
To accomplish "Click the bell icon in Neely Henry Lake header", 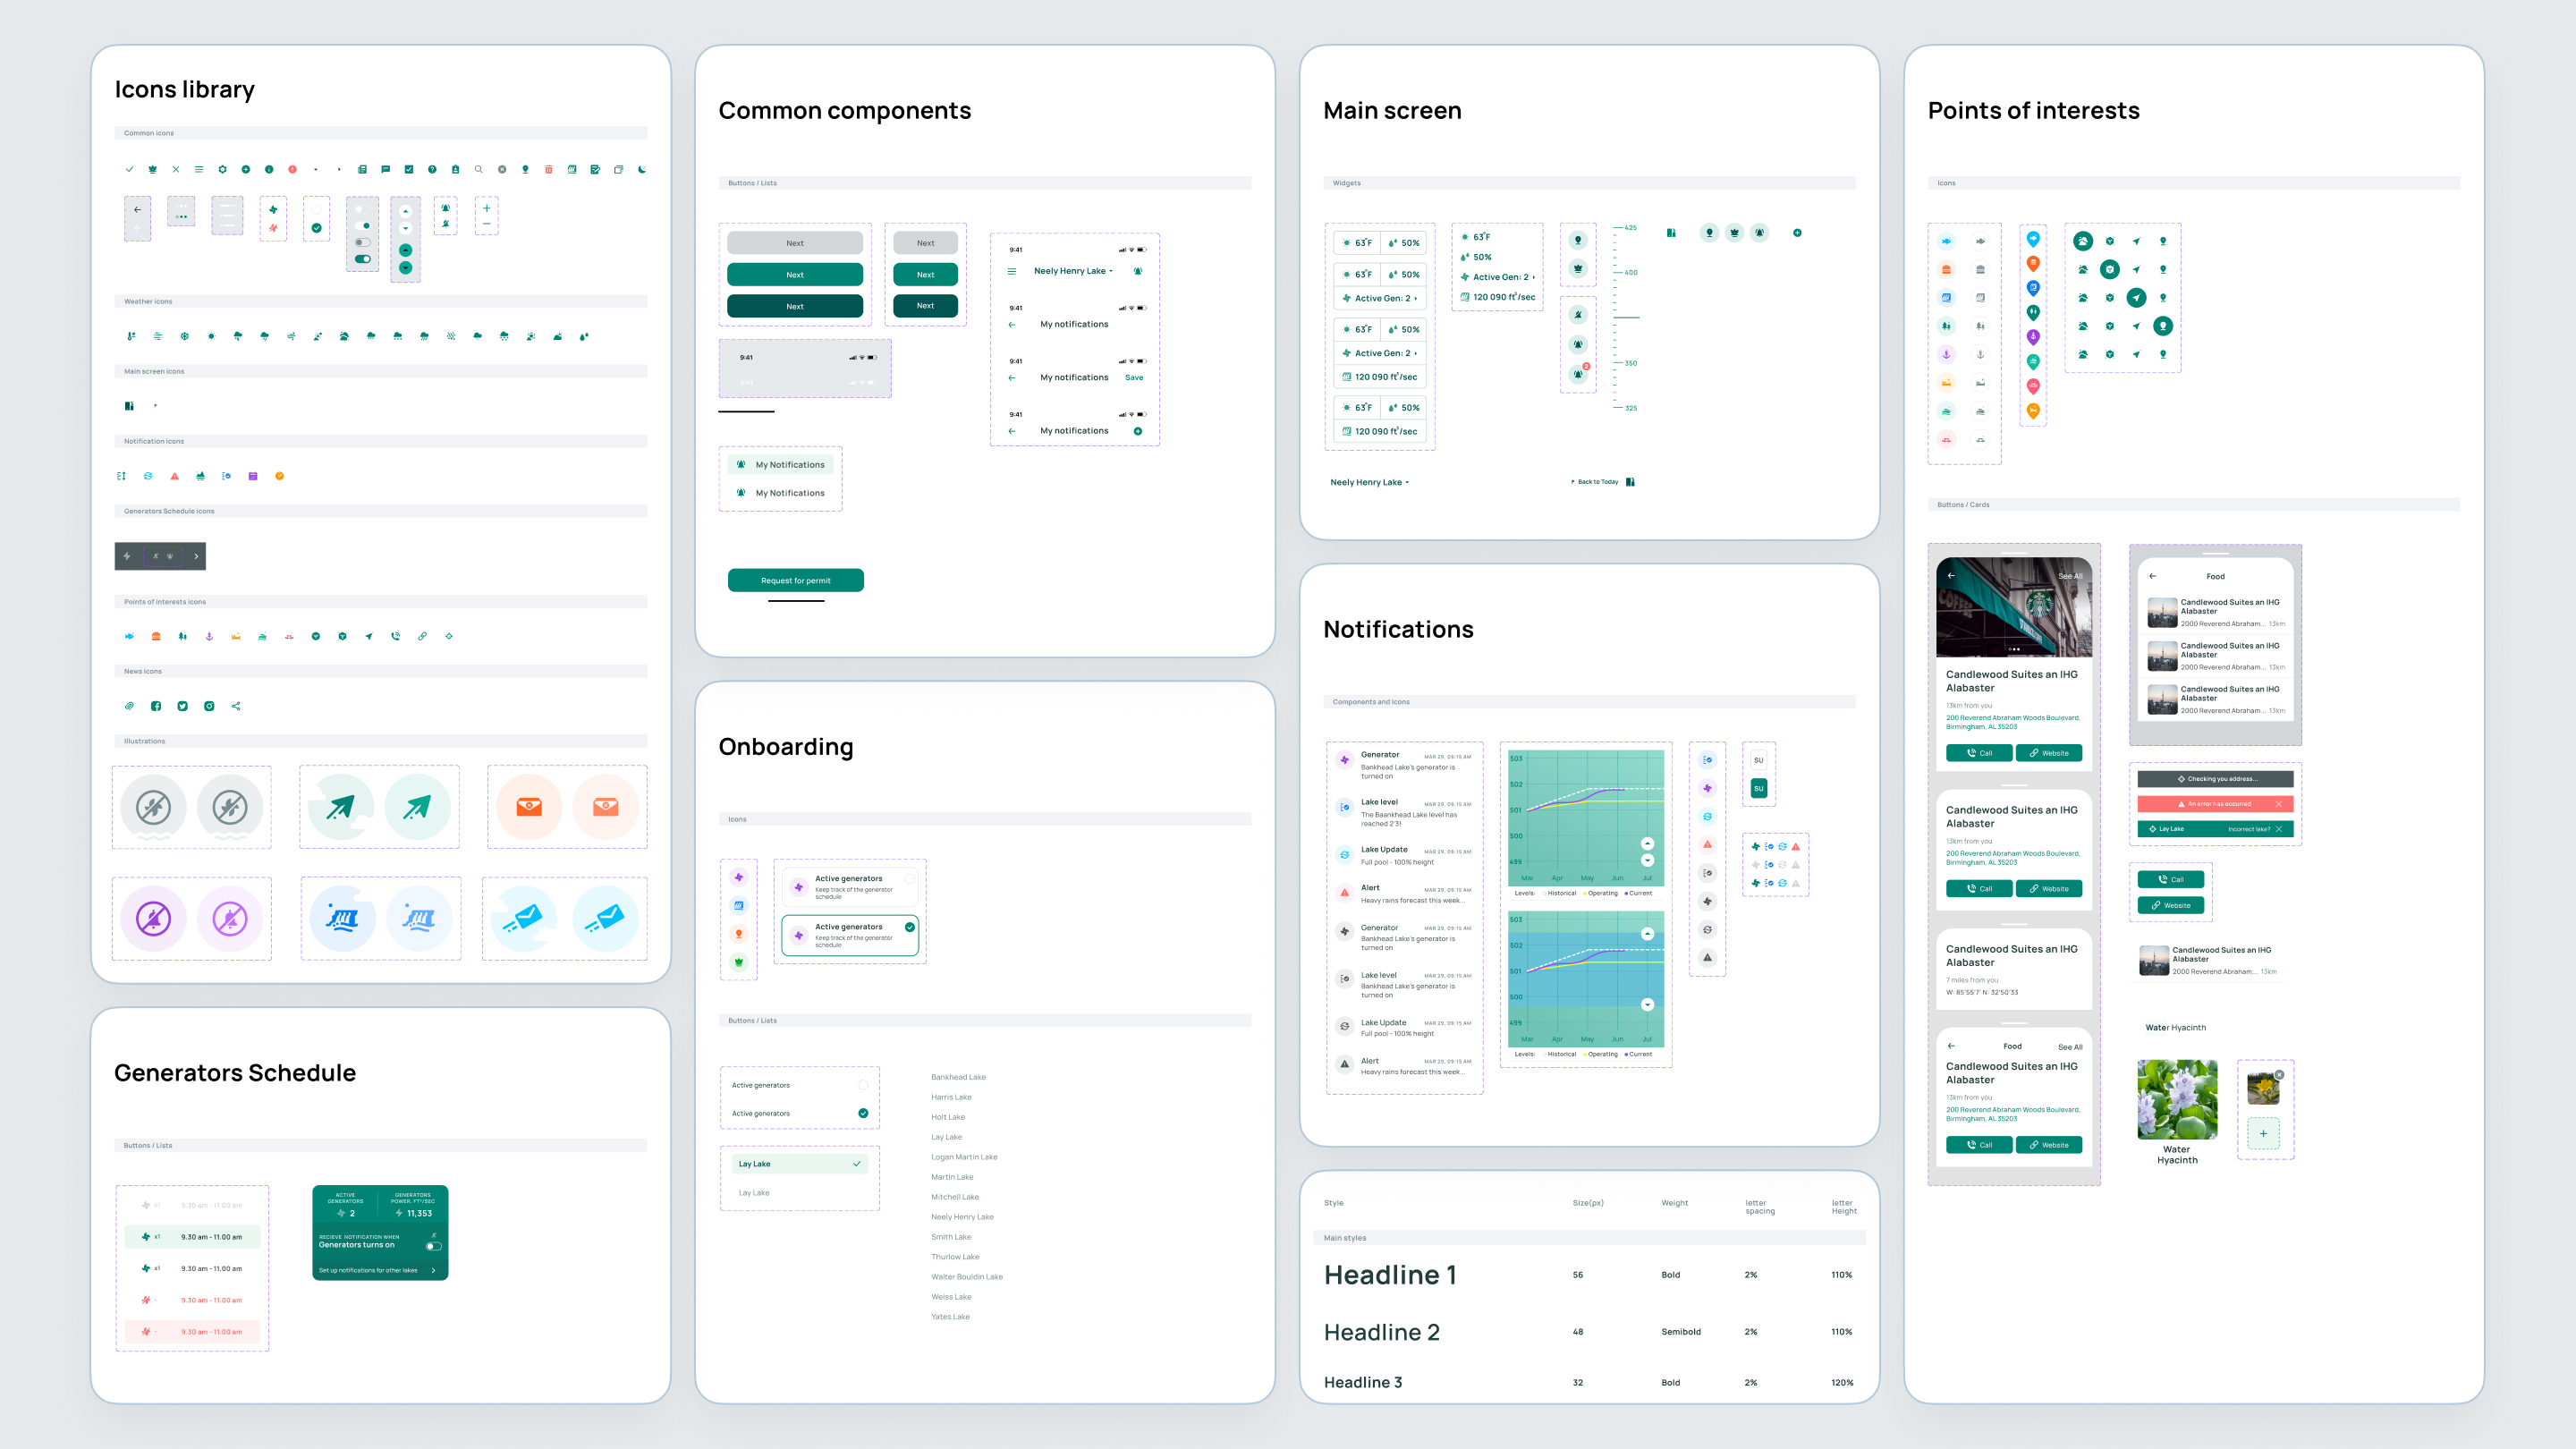I will [1138, 271].
